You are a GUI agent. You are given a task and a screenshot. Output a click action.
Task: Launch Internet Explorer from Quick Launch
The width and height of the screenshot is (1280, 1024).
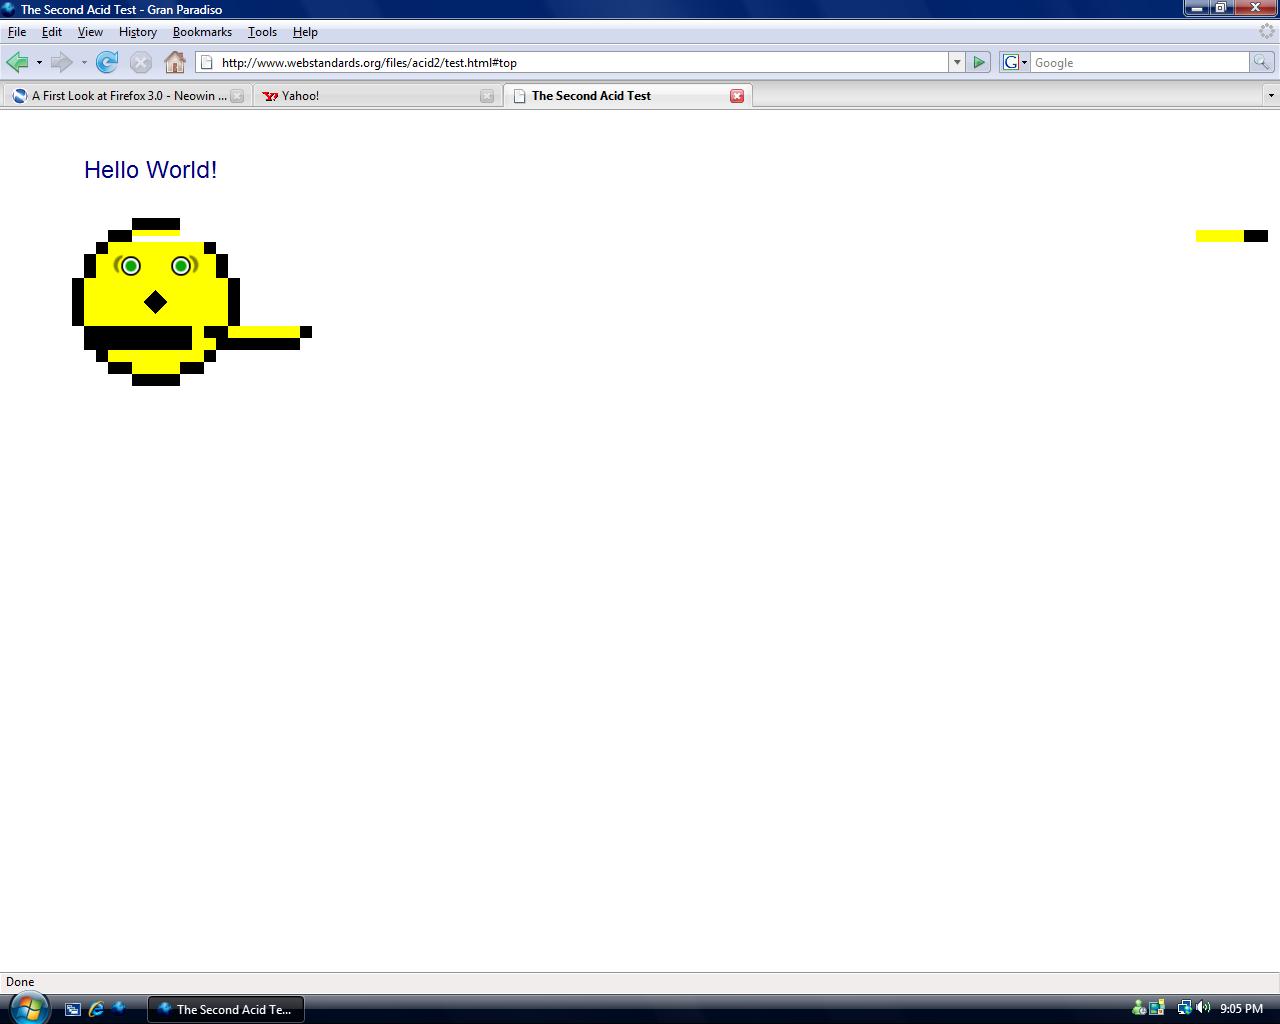(x=96, y=1009)
